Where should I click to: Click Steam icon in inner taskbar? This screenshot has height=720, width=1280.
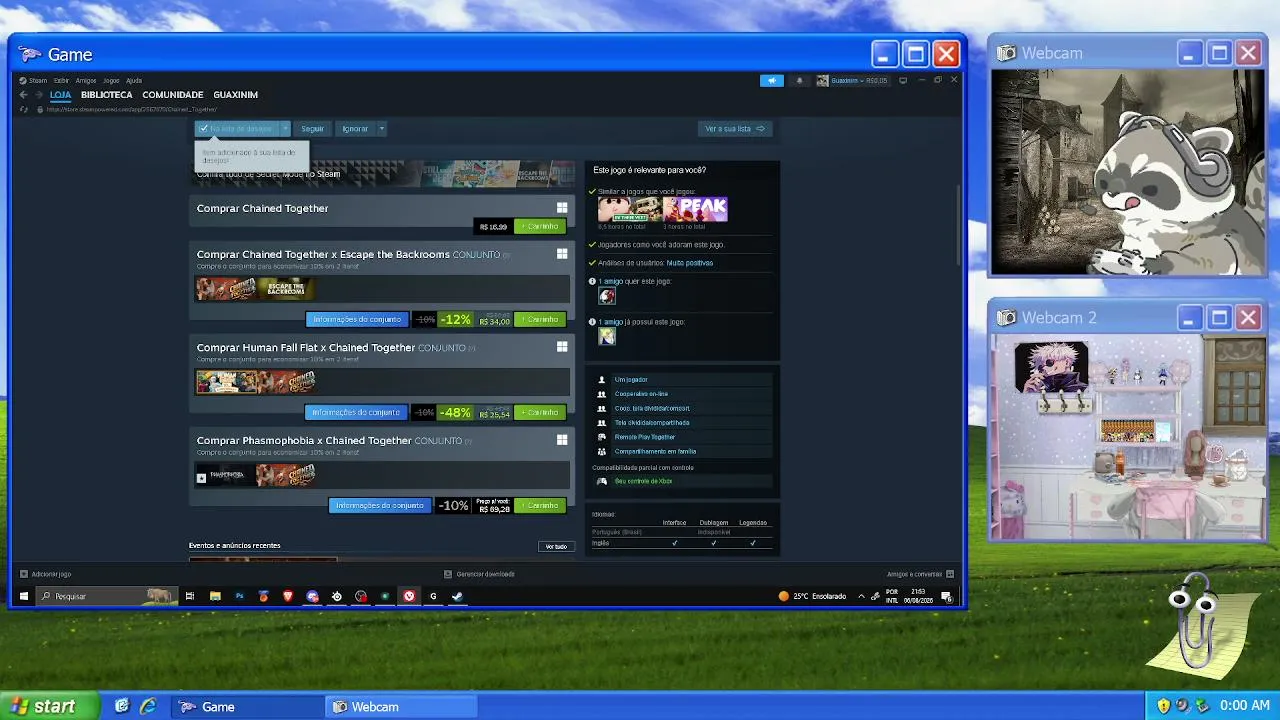(457, 596)
